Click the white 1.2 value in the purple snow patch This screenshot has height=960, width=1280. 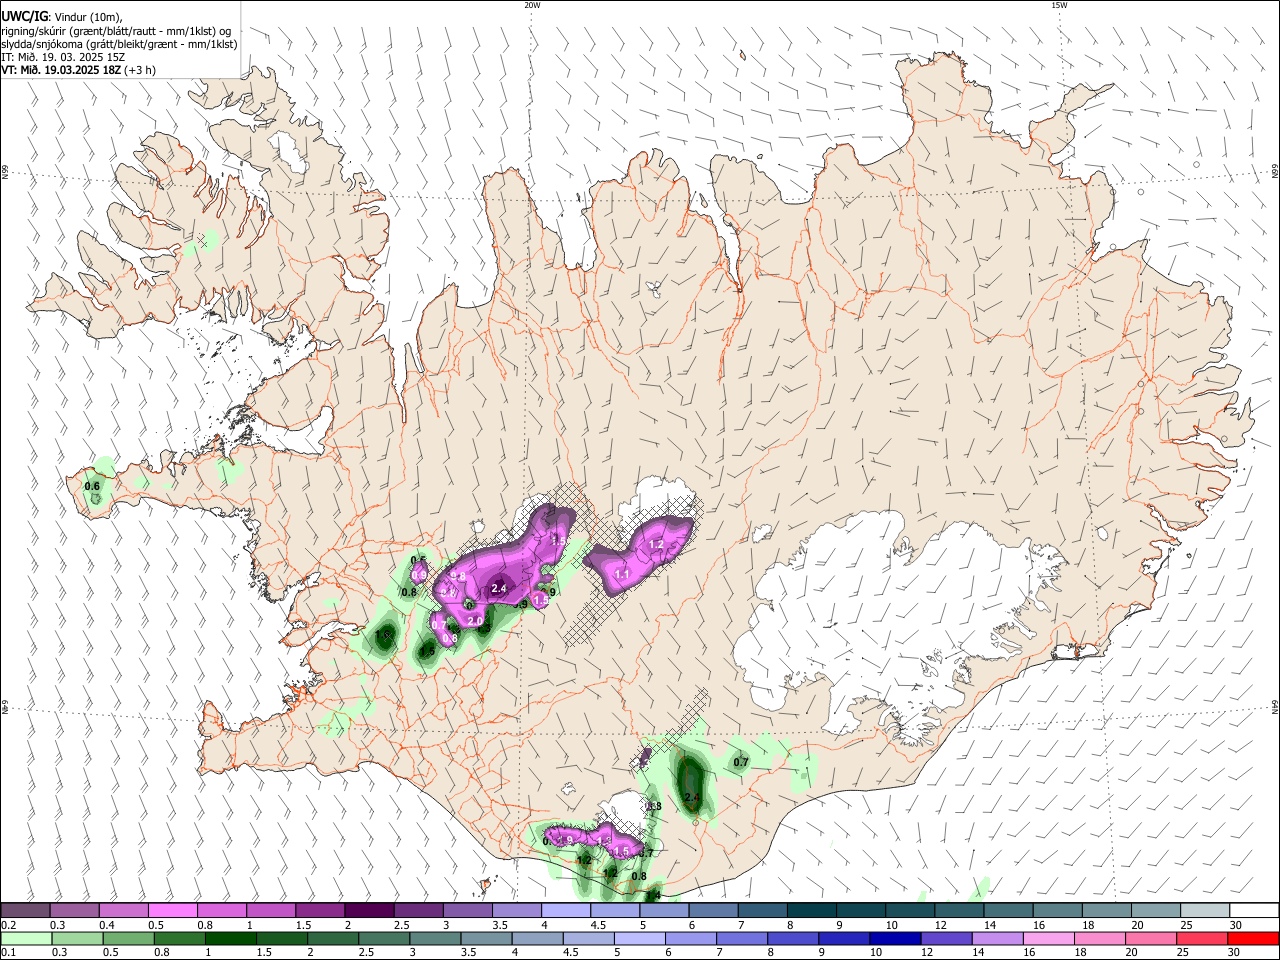[x=657, y=544]
